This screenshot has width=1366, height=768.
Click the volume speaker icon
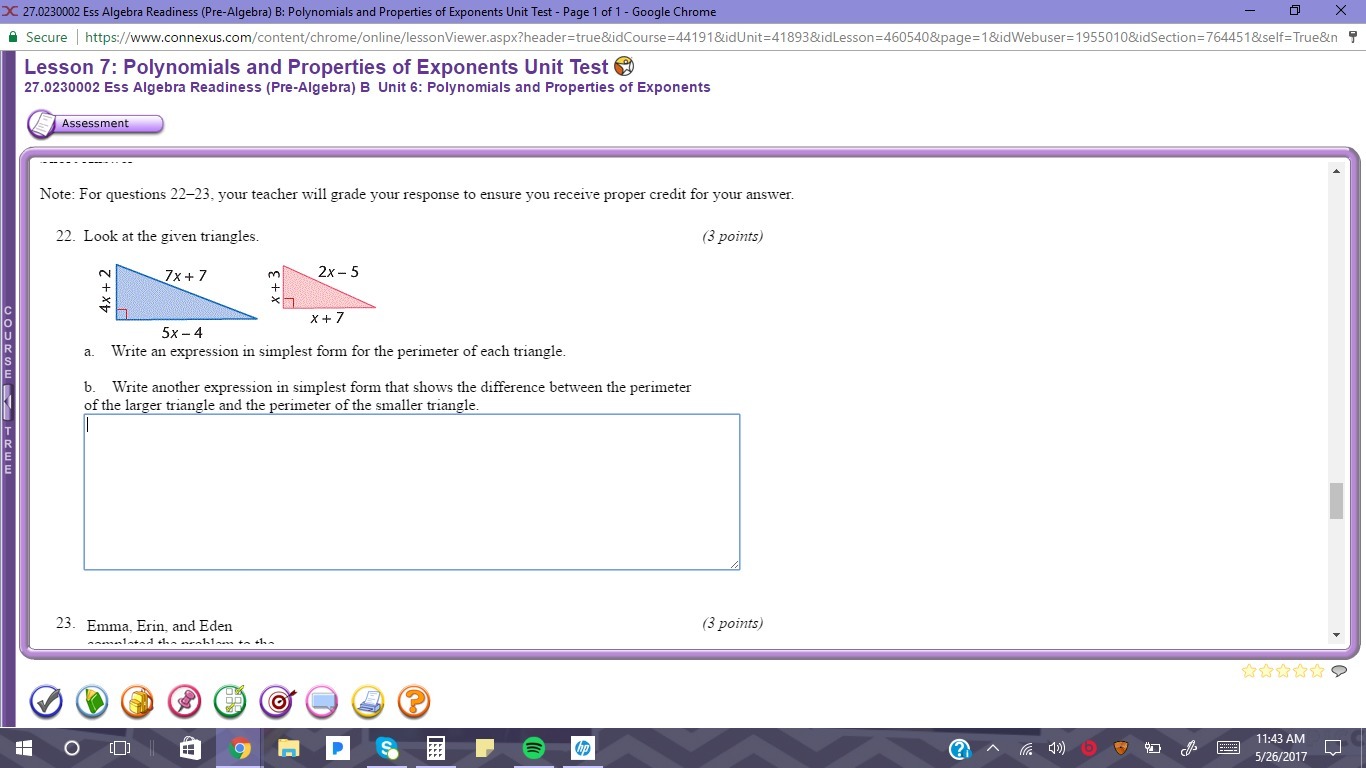tap(1057, 748)
